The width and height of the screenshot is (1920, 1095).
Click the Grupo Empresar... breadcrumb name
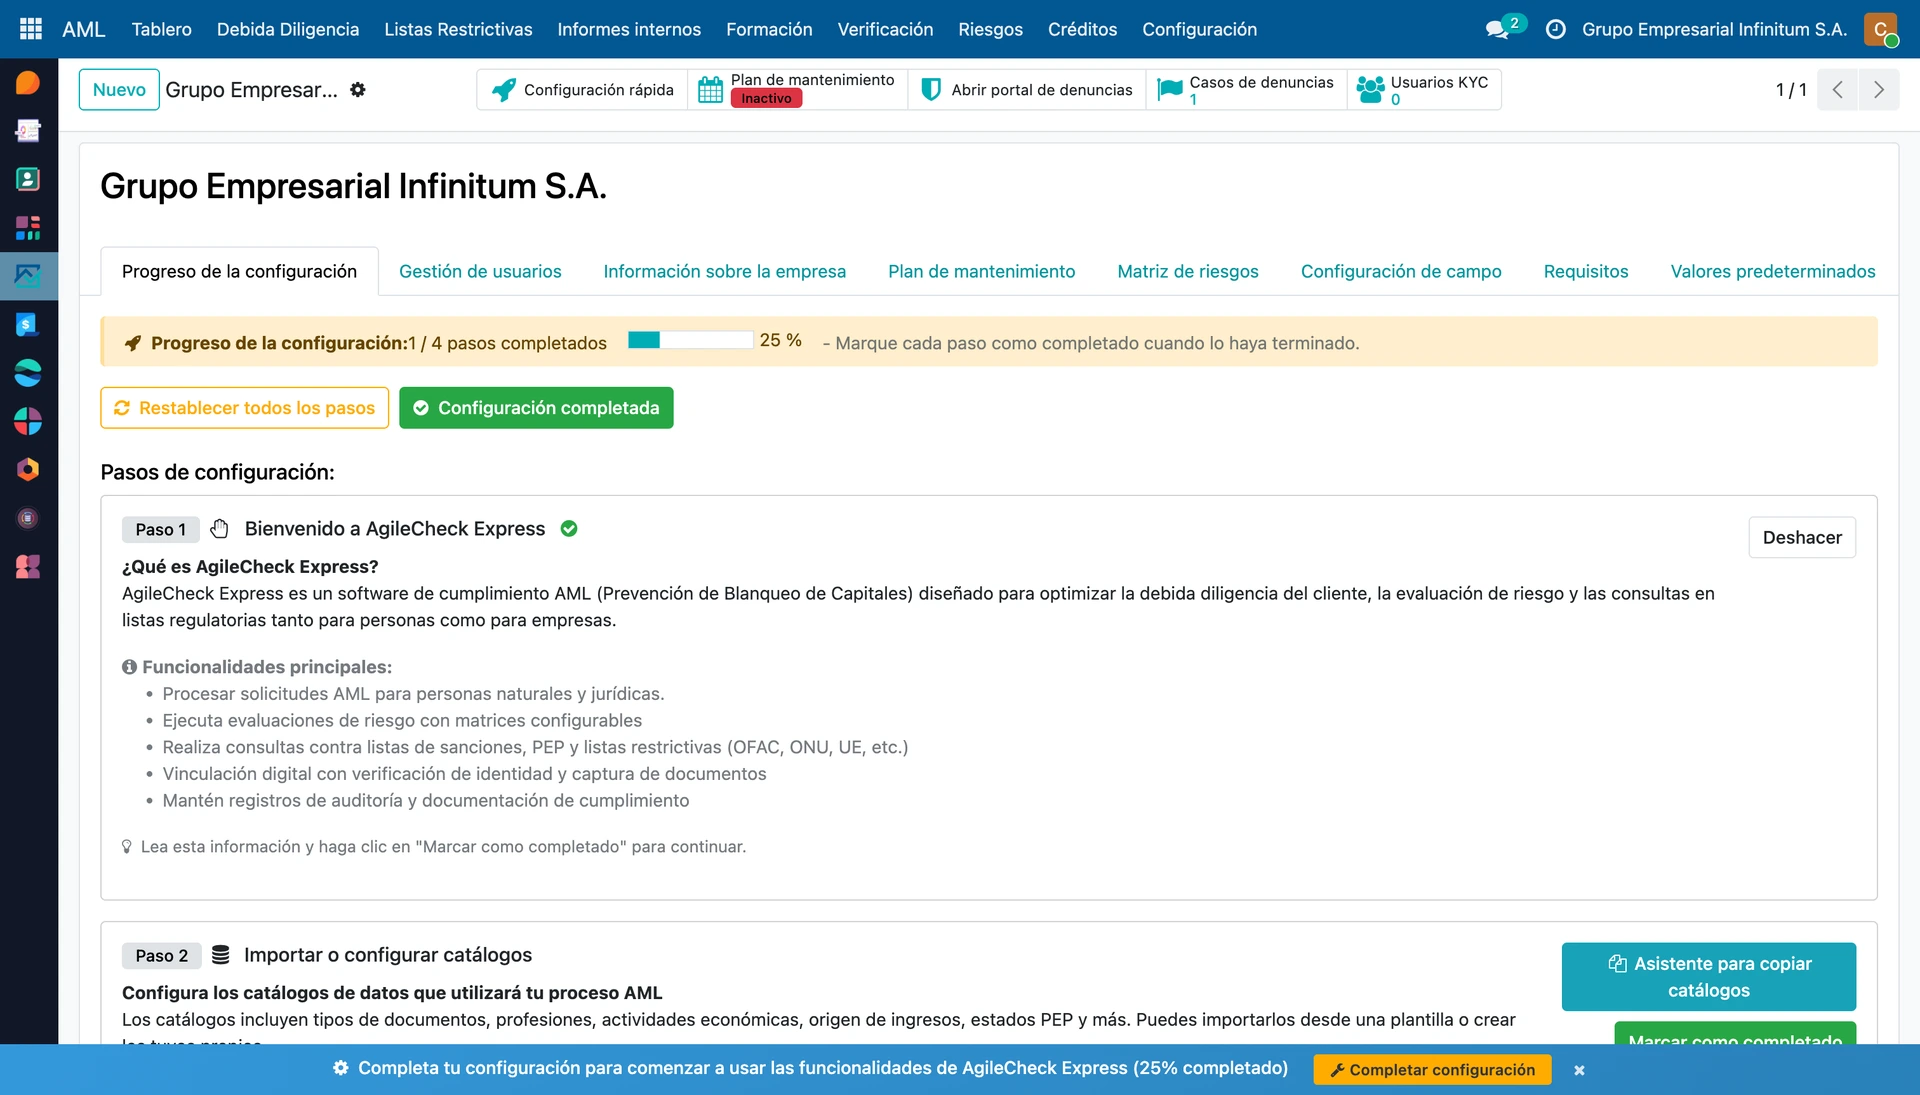(x=251, y=90)
